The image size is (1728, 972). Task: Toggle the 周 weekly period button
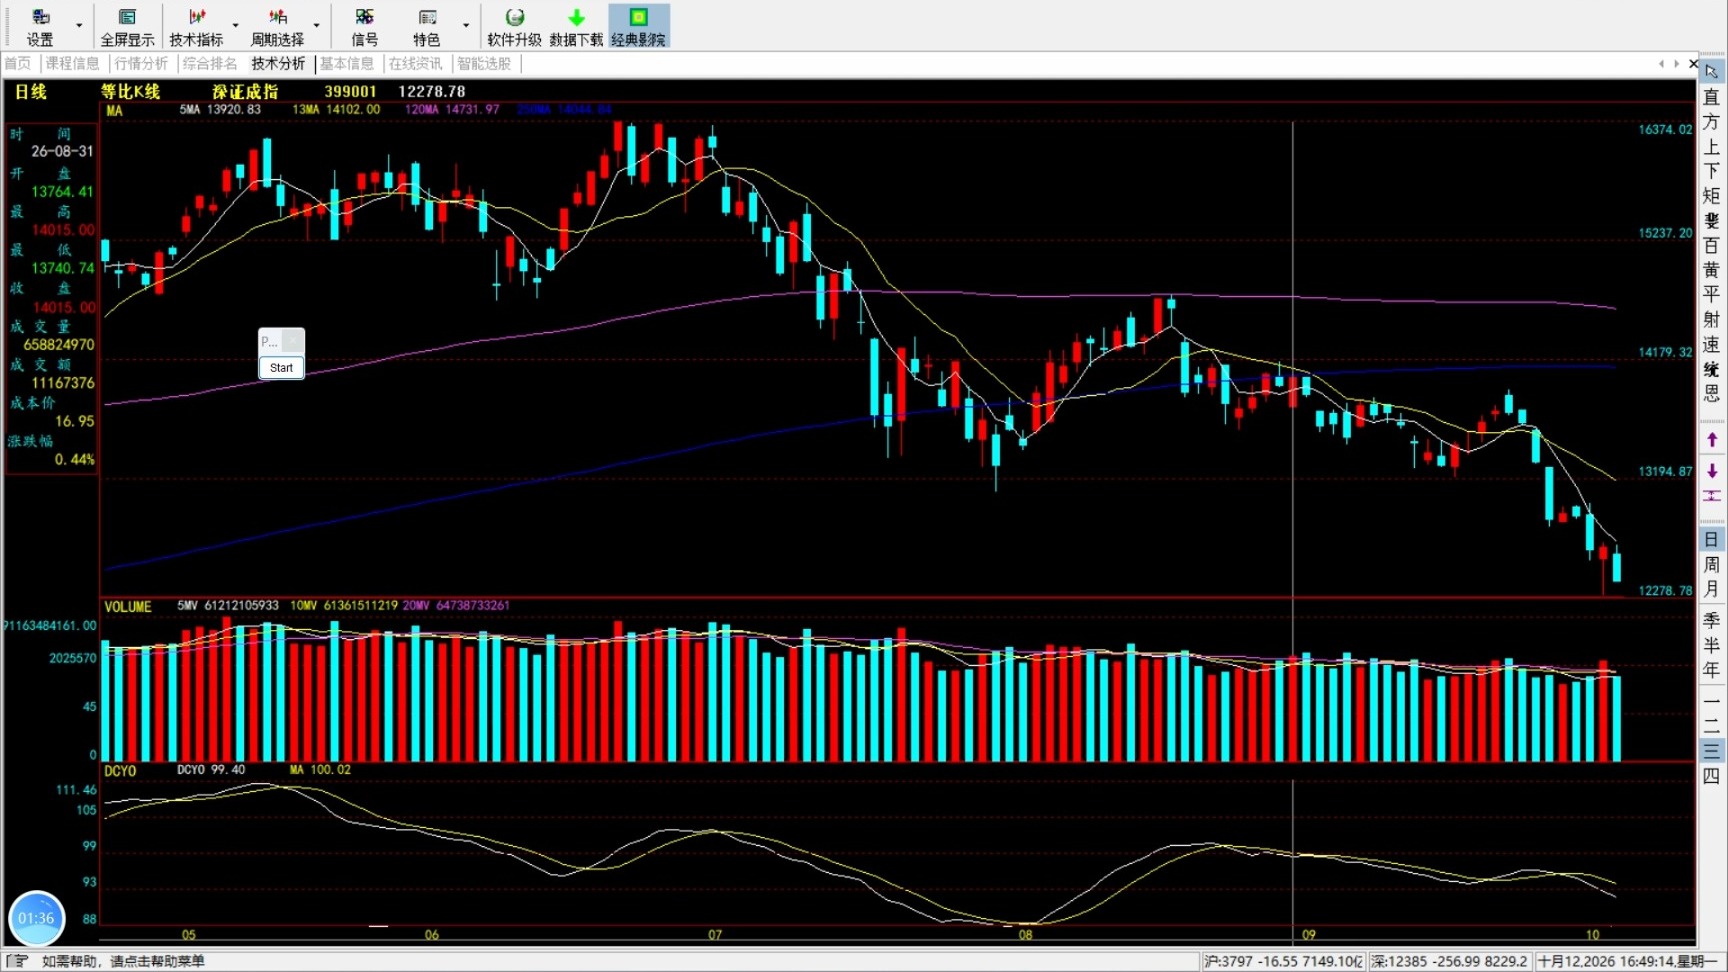pyautogui.click(x=1711, y=565)
